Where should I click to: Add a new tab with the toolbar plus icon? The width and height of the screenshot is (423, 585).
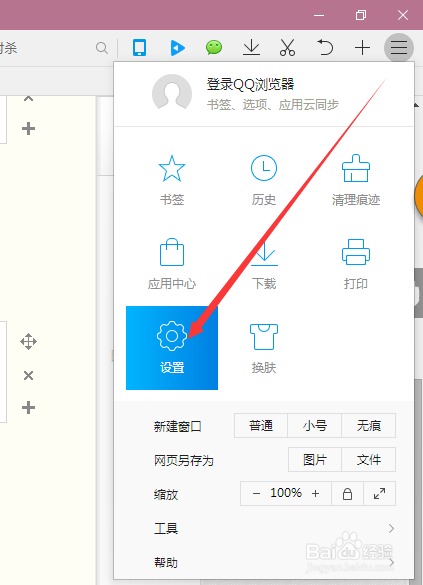point(362,48)
